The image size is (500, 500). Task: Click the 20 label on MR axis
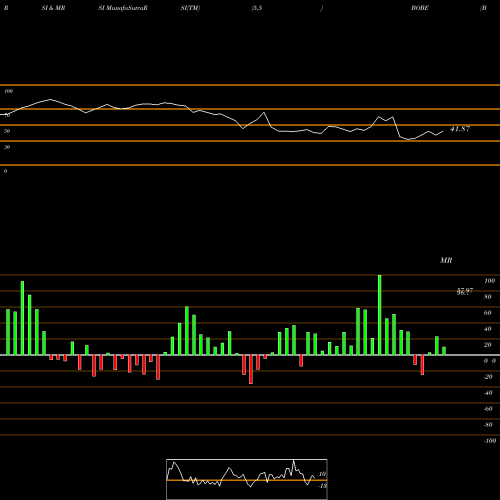click(x=488, y=345)
